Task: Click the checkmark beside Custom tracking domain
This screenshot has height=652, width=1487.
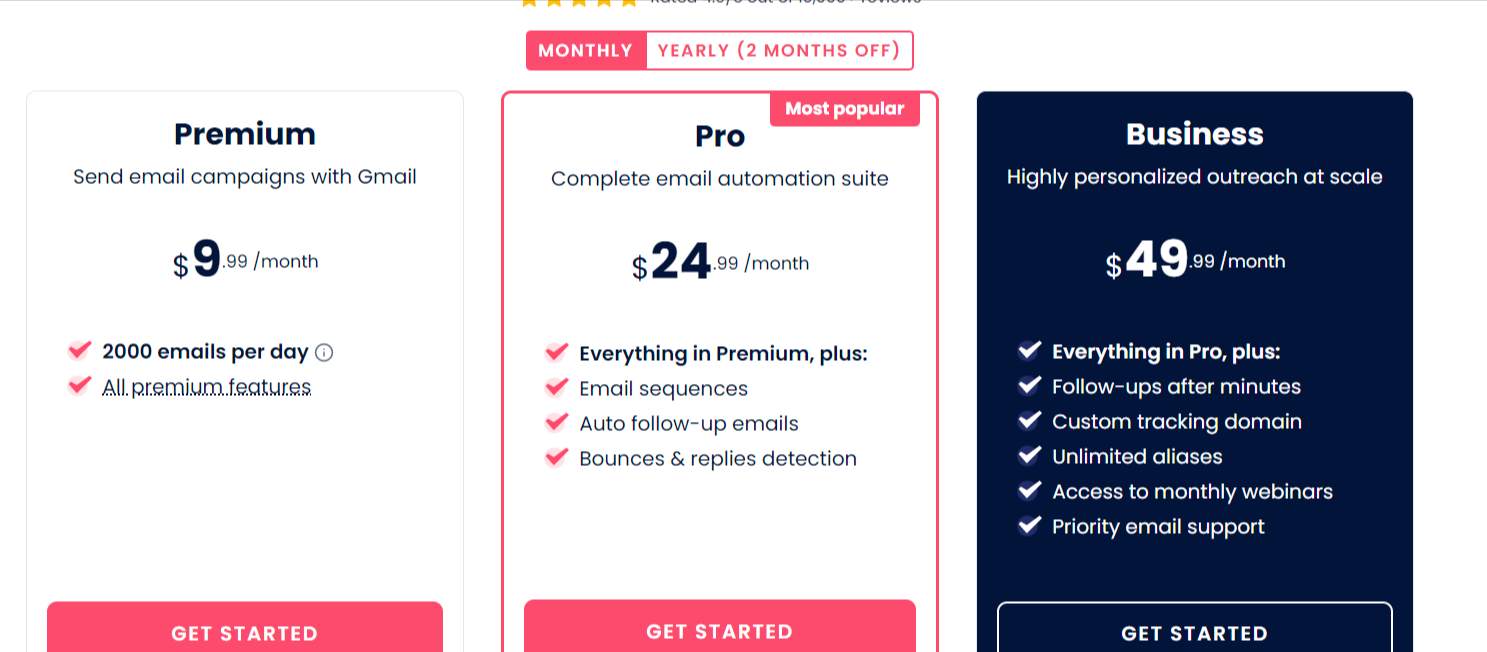Action: tap(1029, 420)
